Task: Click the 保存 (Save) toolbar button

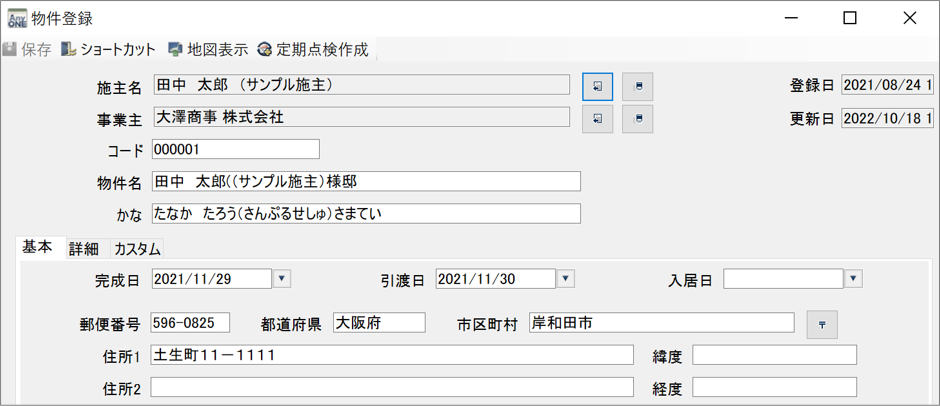Action: coord(27,49)
